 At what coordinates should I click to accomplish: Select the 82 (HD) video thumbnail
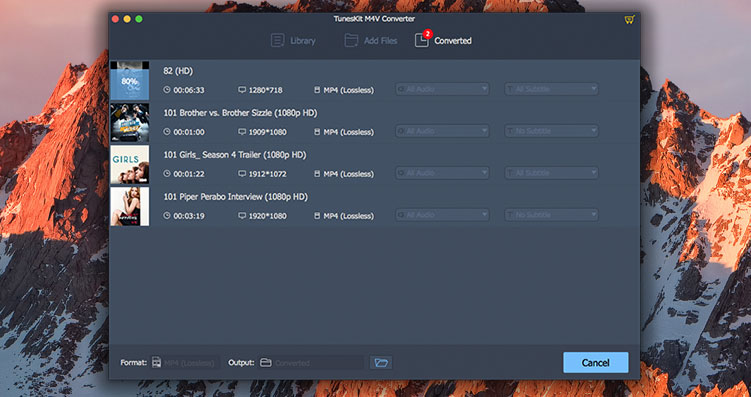[x=129, y=80]
